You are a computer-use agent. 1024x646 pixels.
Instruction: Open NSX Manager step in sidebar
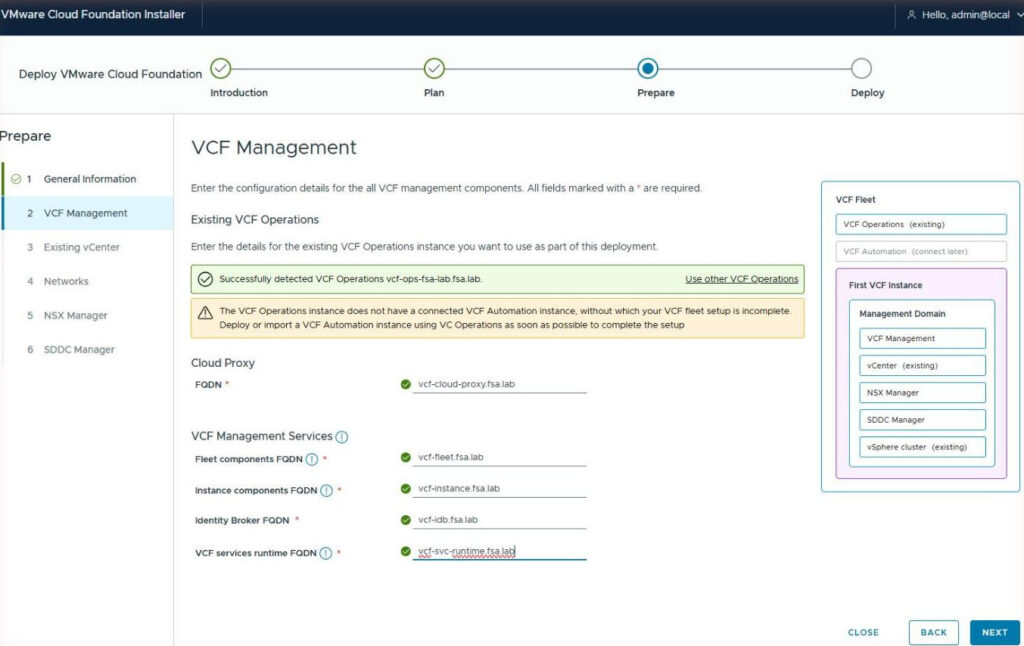click(88, 315)
